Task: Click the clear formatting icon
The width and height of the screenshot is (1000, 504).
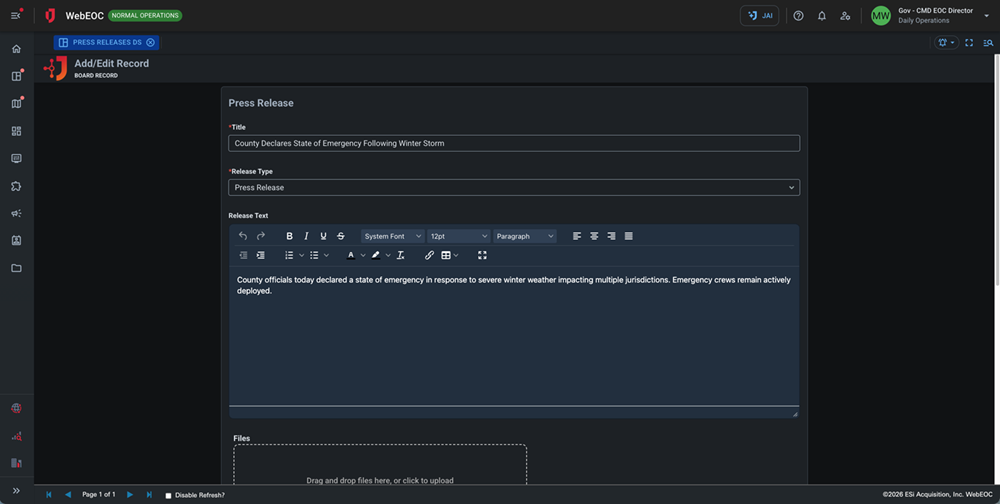Action: [x=400, y=255]
